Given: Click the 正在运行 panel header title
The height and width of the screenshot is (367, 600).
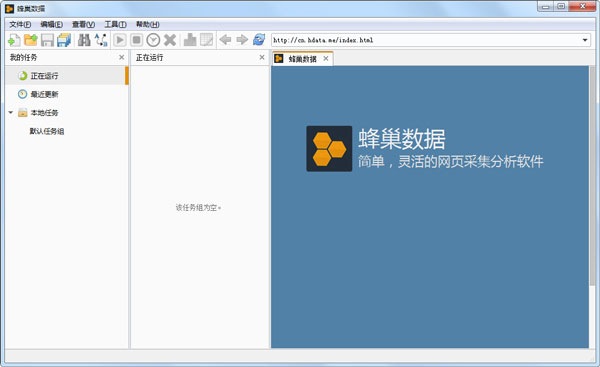Looking at the screenshot, I should (x=149, y=57).
